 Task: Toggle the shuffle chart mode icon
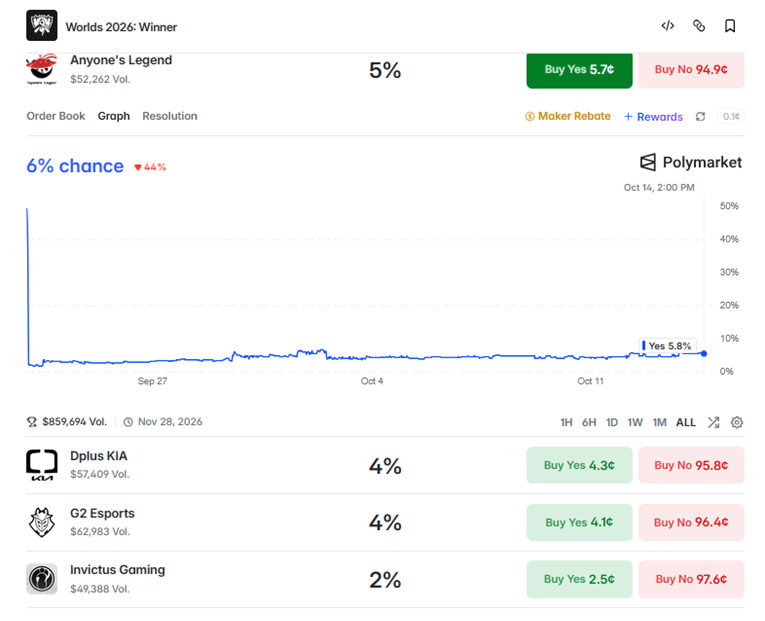(x=713, y=422)
